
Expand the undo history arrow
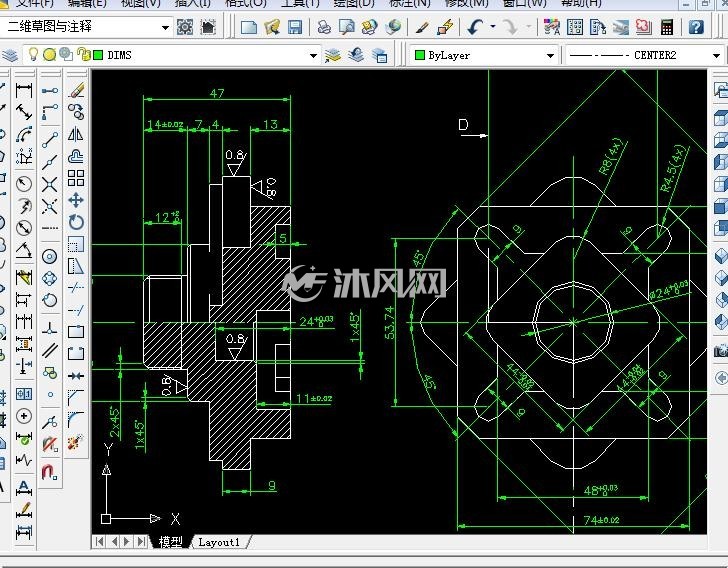click(493, 27)
